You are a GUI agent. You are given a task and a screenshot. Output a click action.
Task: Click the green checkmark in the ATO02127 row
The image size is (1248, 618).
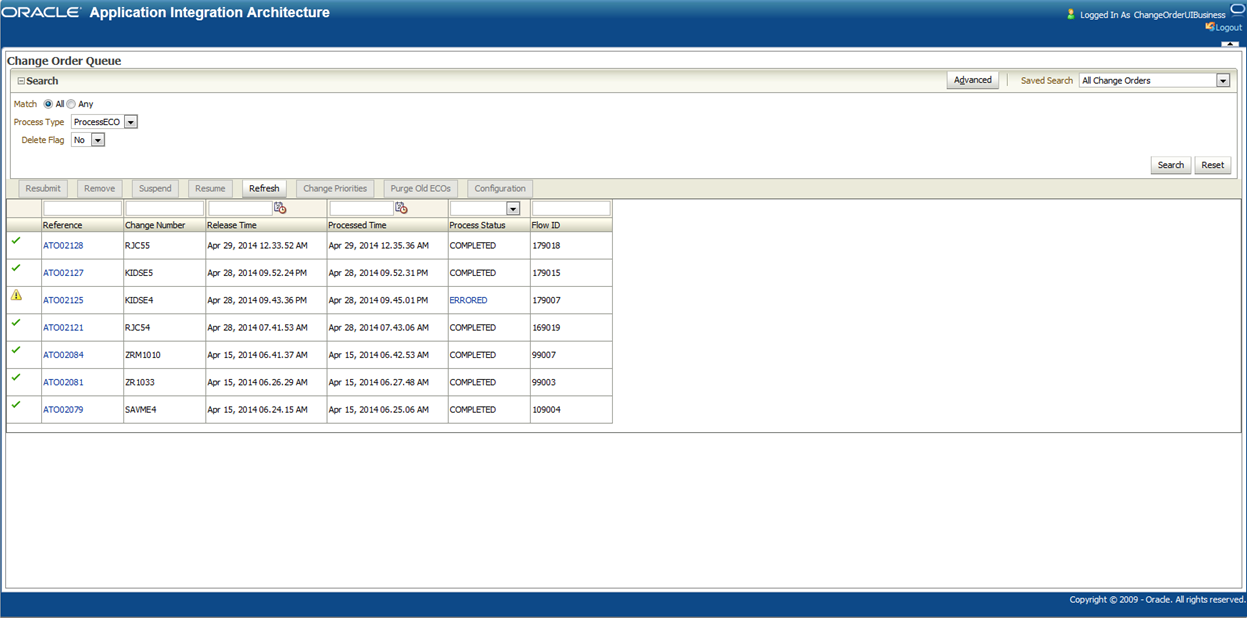16,268
